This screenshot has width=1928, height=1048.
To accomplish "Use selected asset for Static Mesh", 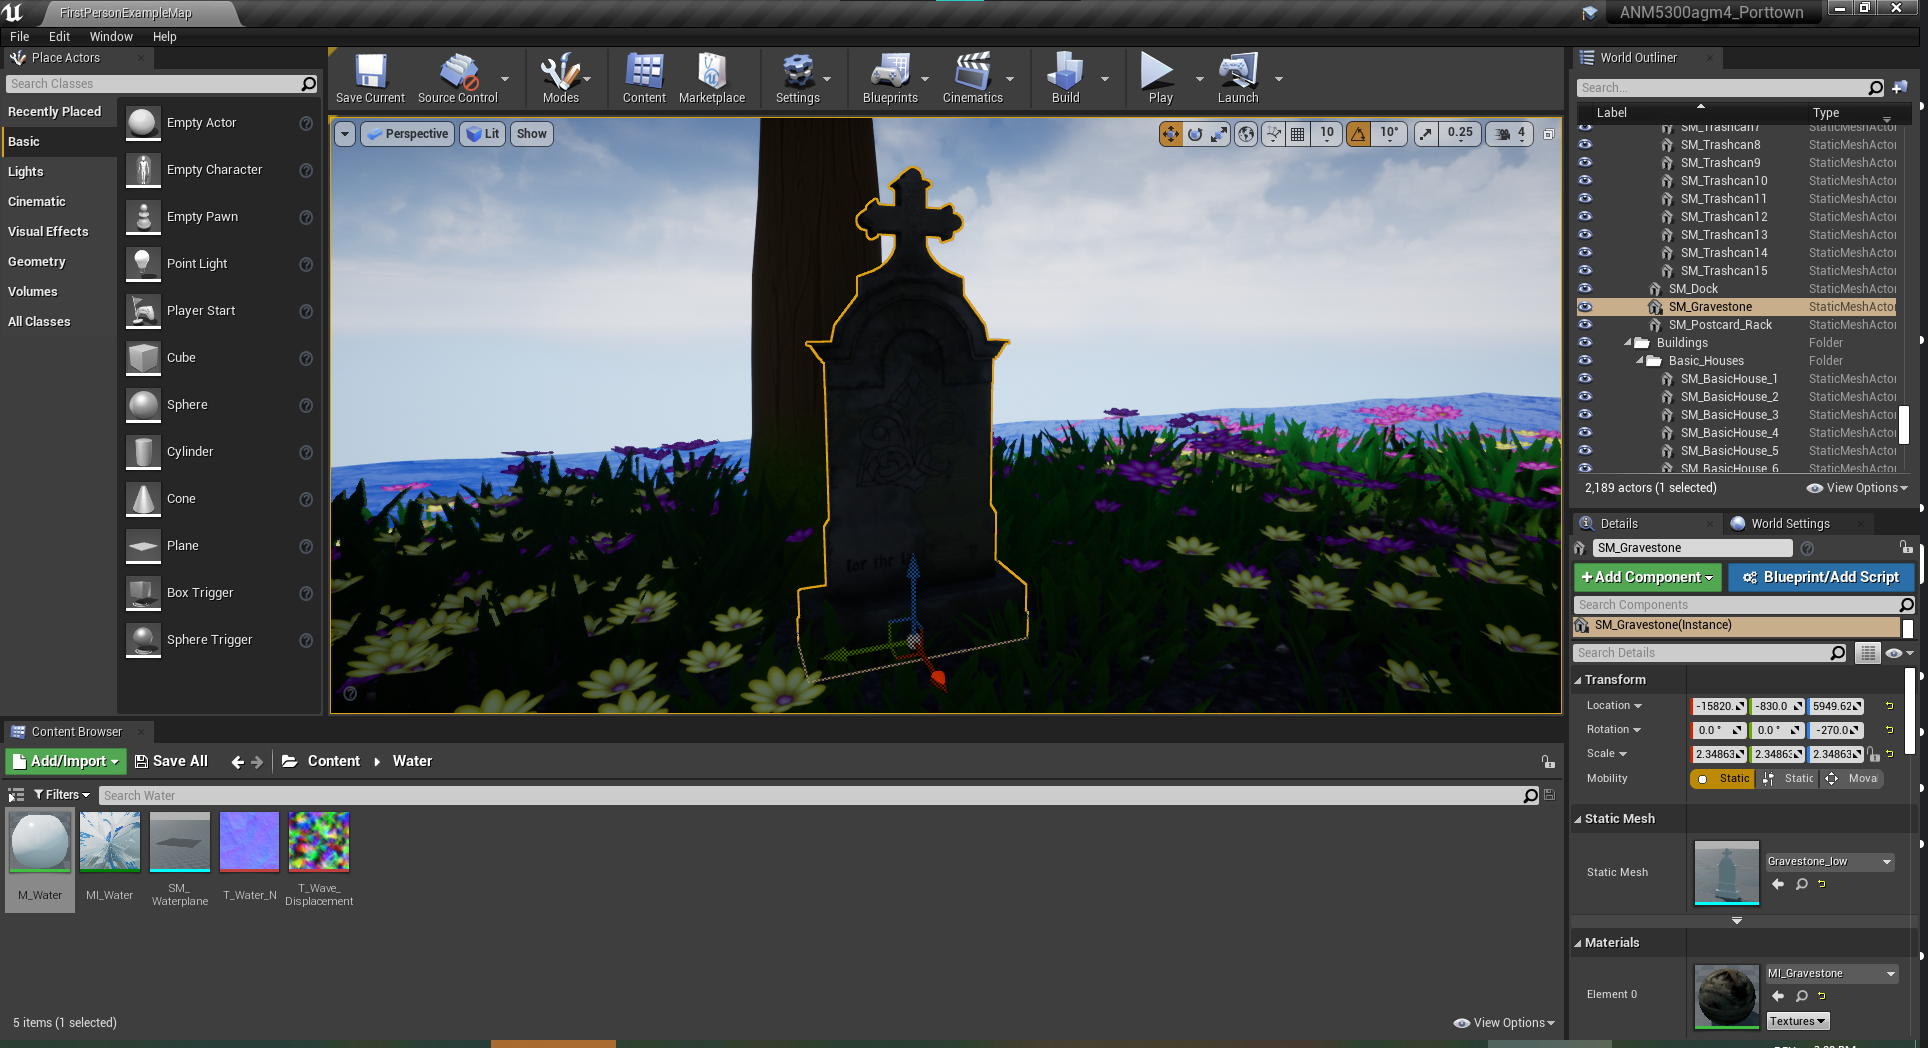I will click(1777, 884).
